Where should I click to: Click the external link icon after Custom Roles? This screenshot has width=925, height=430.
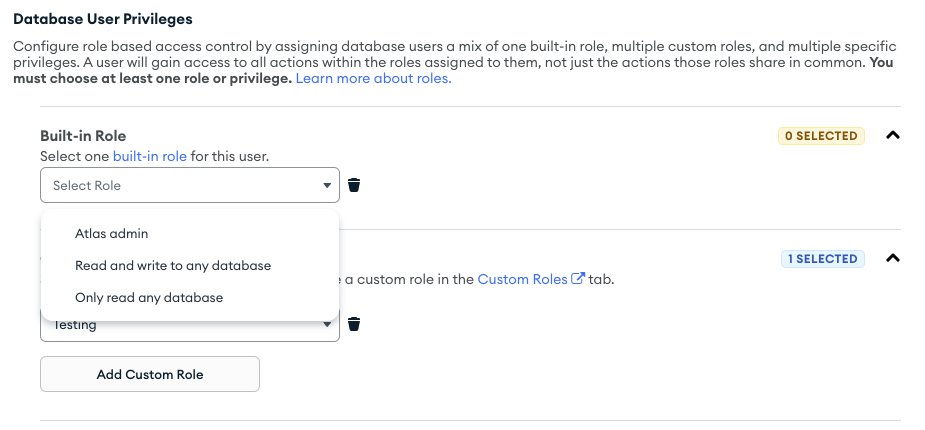click(577, 279)
